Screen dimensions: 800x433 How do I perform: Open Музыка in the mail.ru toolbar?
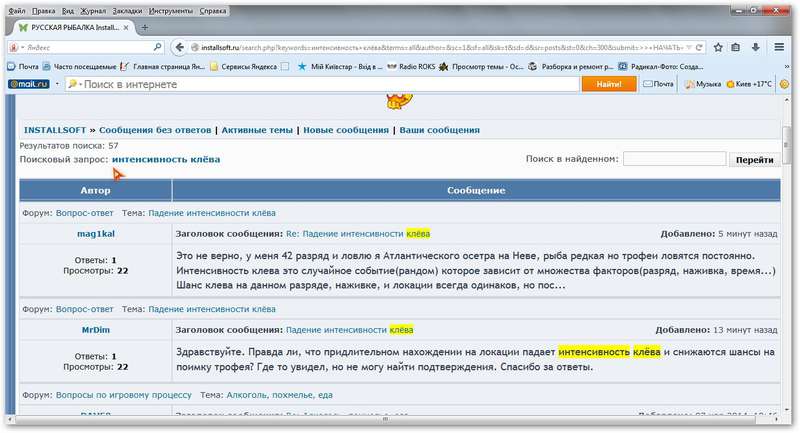[703, 84]
